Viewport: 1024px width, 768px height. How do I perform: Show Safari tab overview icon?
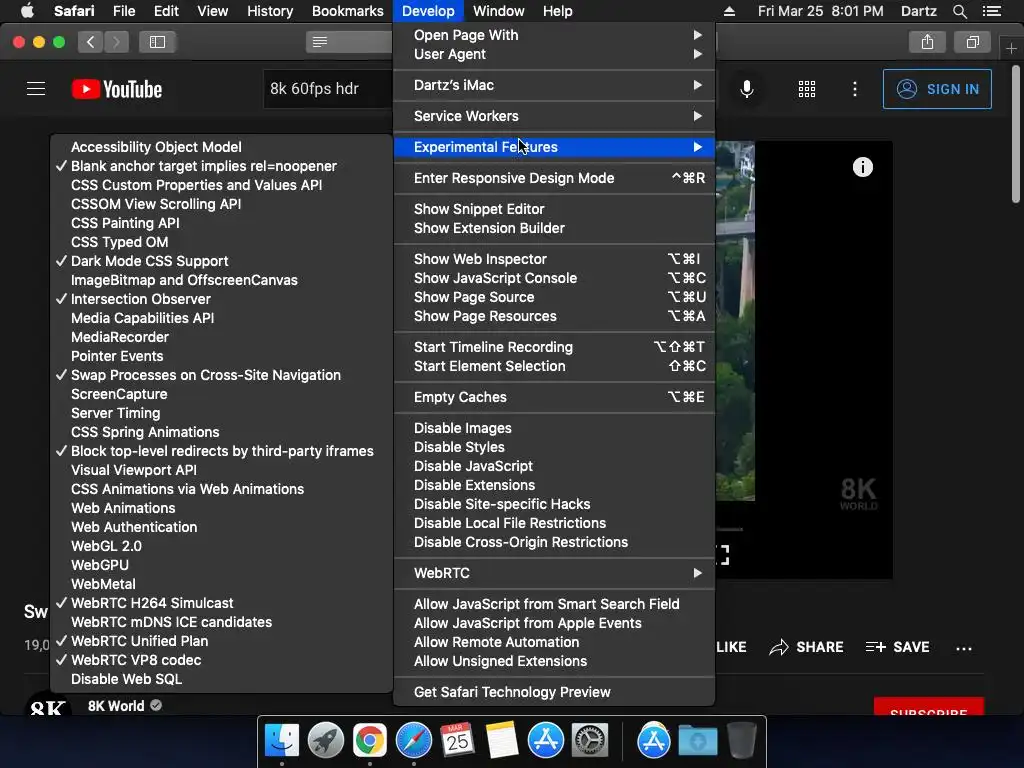pos(972,42)
